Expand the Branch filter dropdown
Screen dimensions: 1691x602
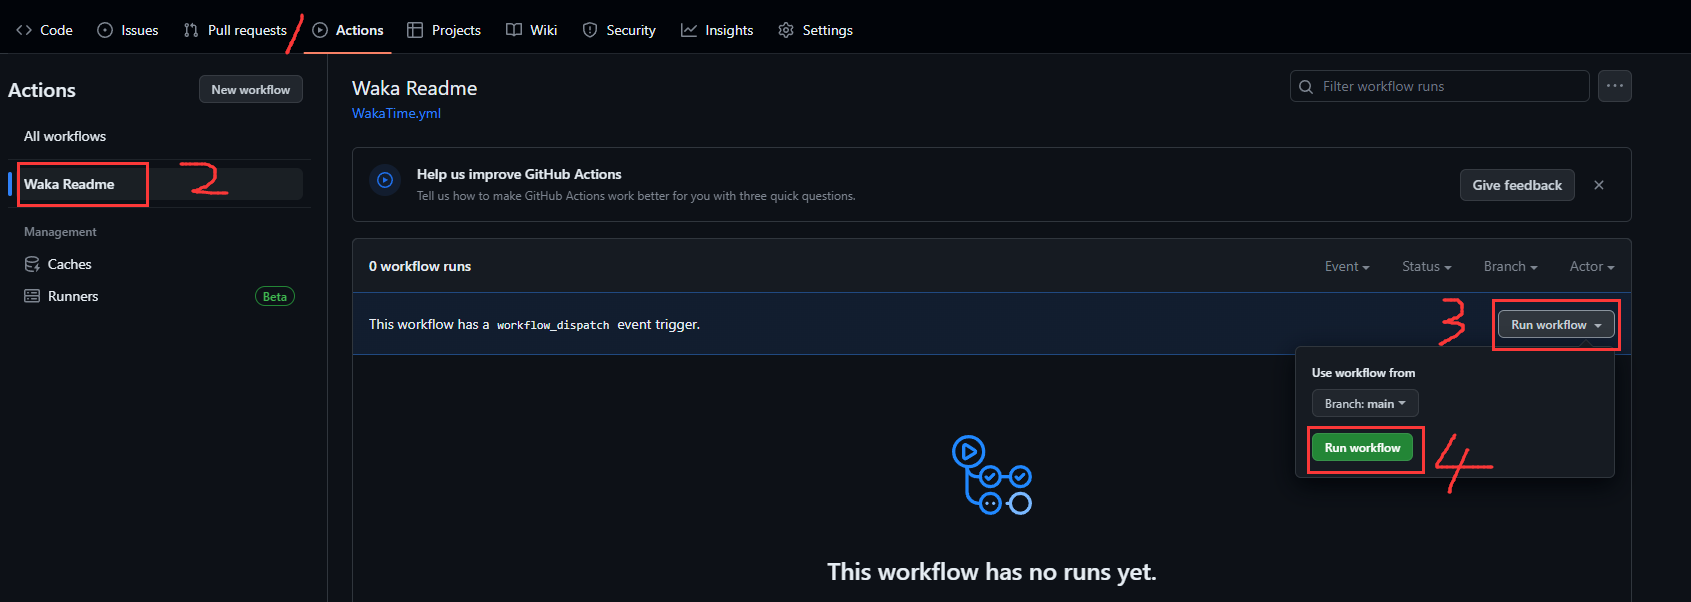pyautogui.click(x=1511, y=266)
